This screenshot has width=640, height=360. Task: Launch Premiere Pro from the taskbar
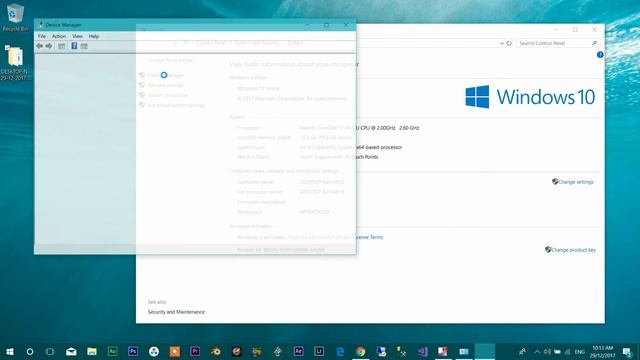tap(195, 351)
